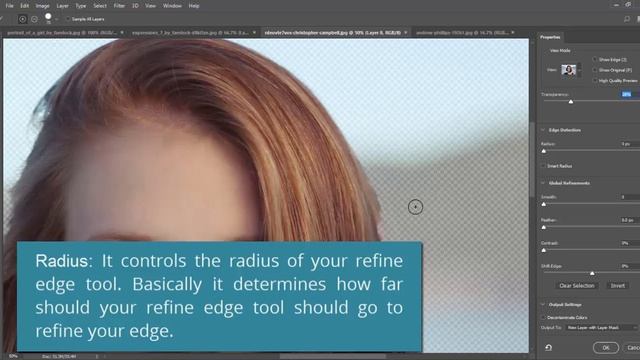Select the subtract-from-selection brush mode icon
This screenshot has width=640, height=360.
(x=34, y=19)
